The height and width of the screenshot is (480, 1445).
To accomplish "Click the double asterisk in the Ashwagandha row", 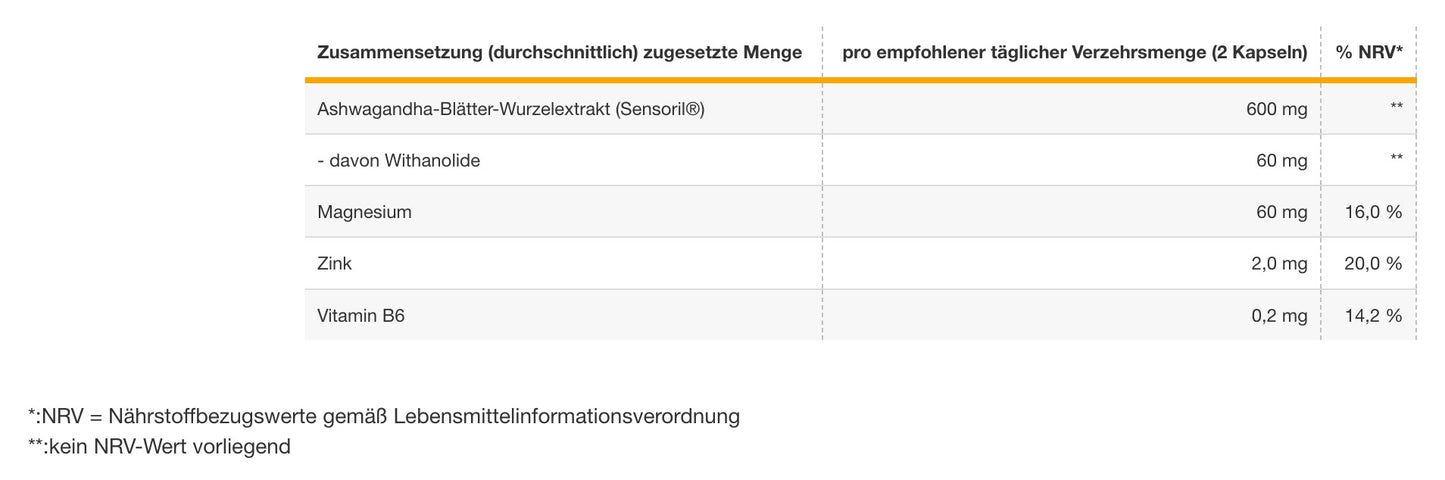I will coord(1396,108).
